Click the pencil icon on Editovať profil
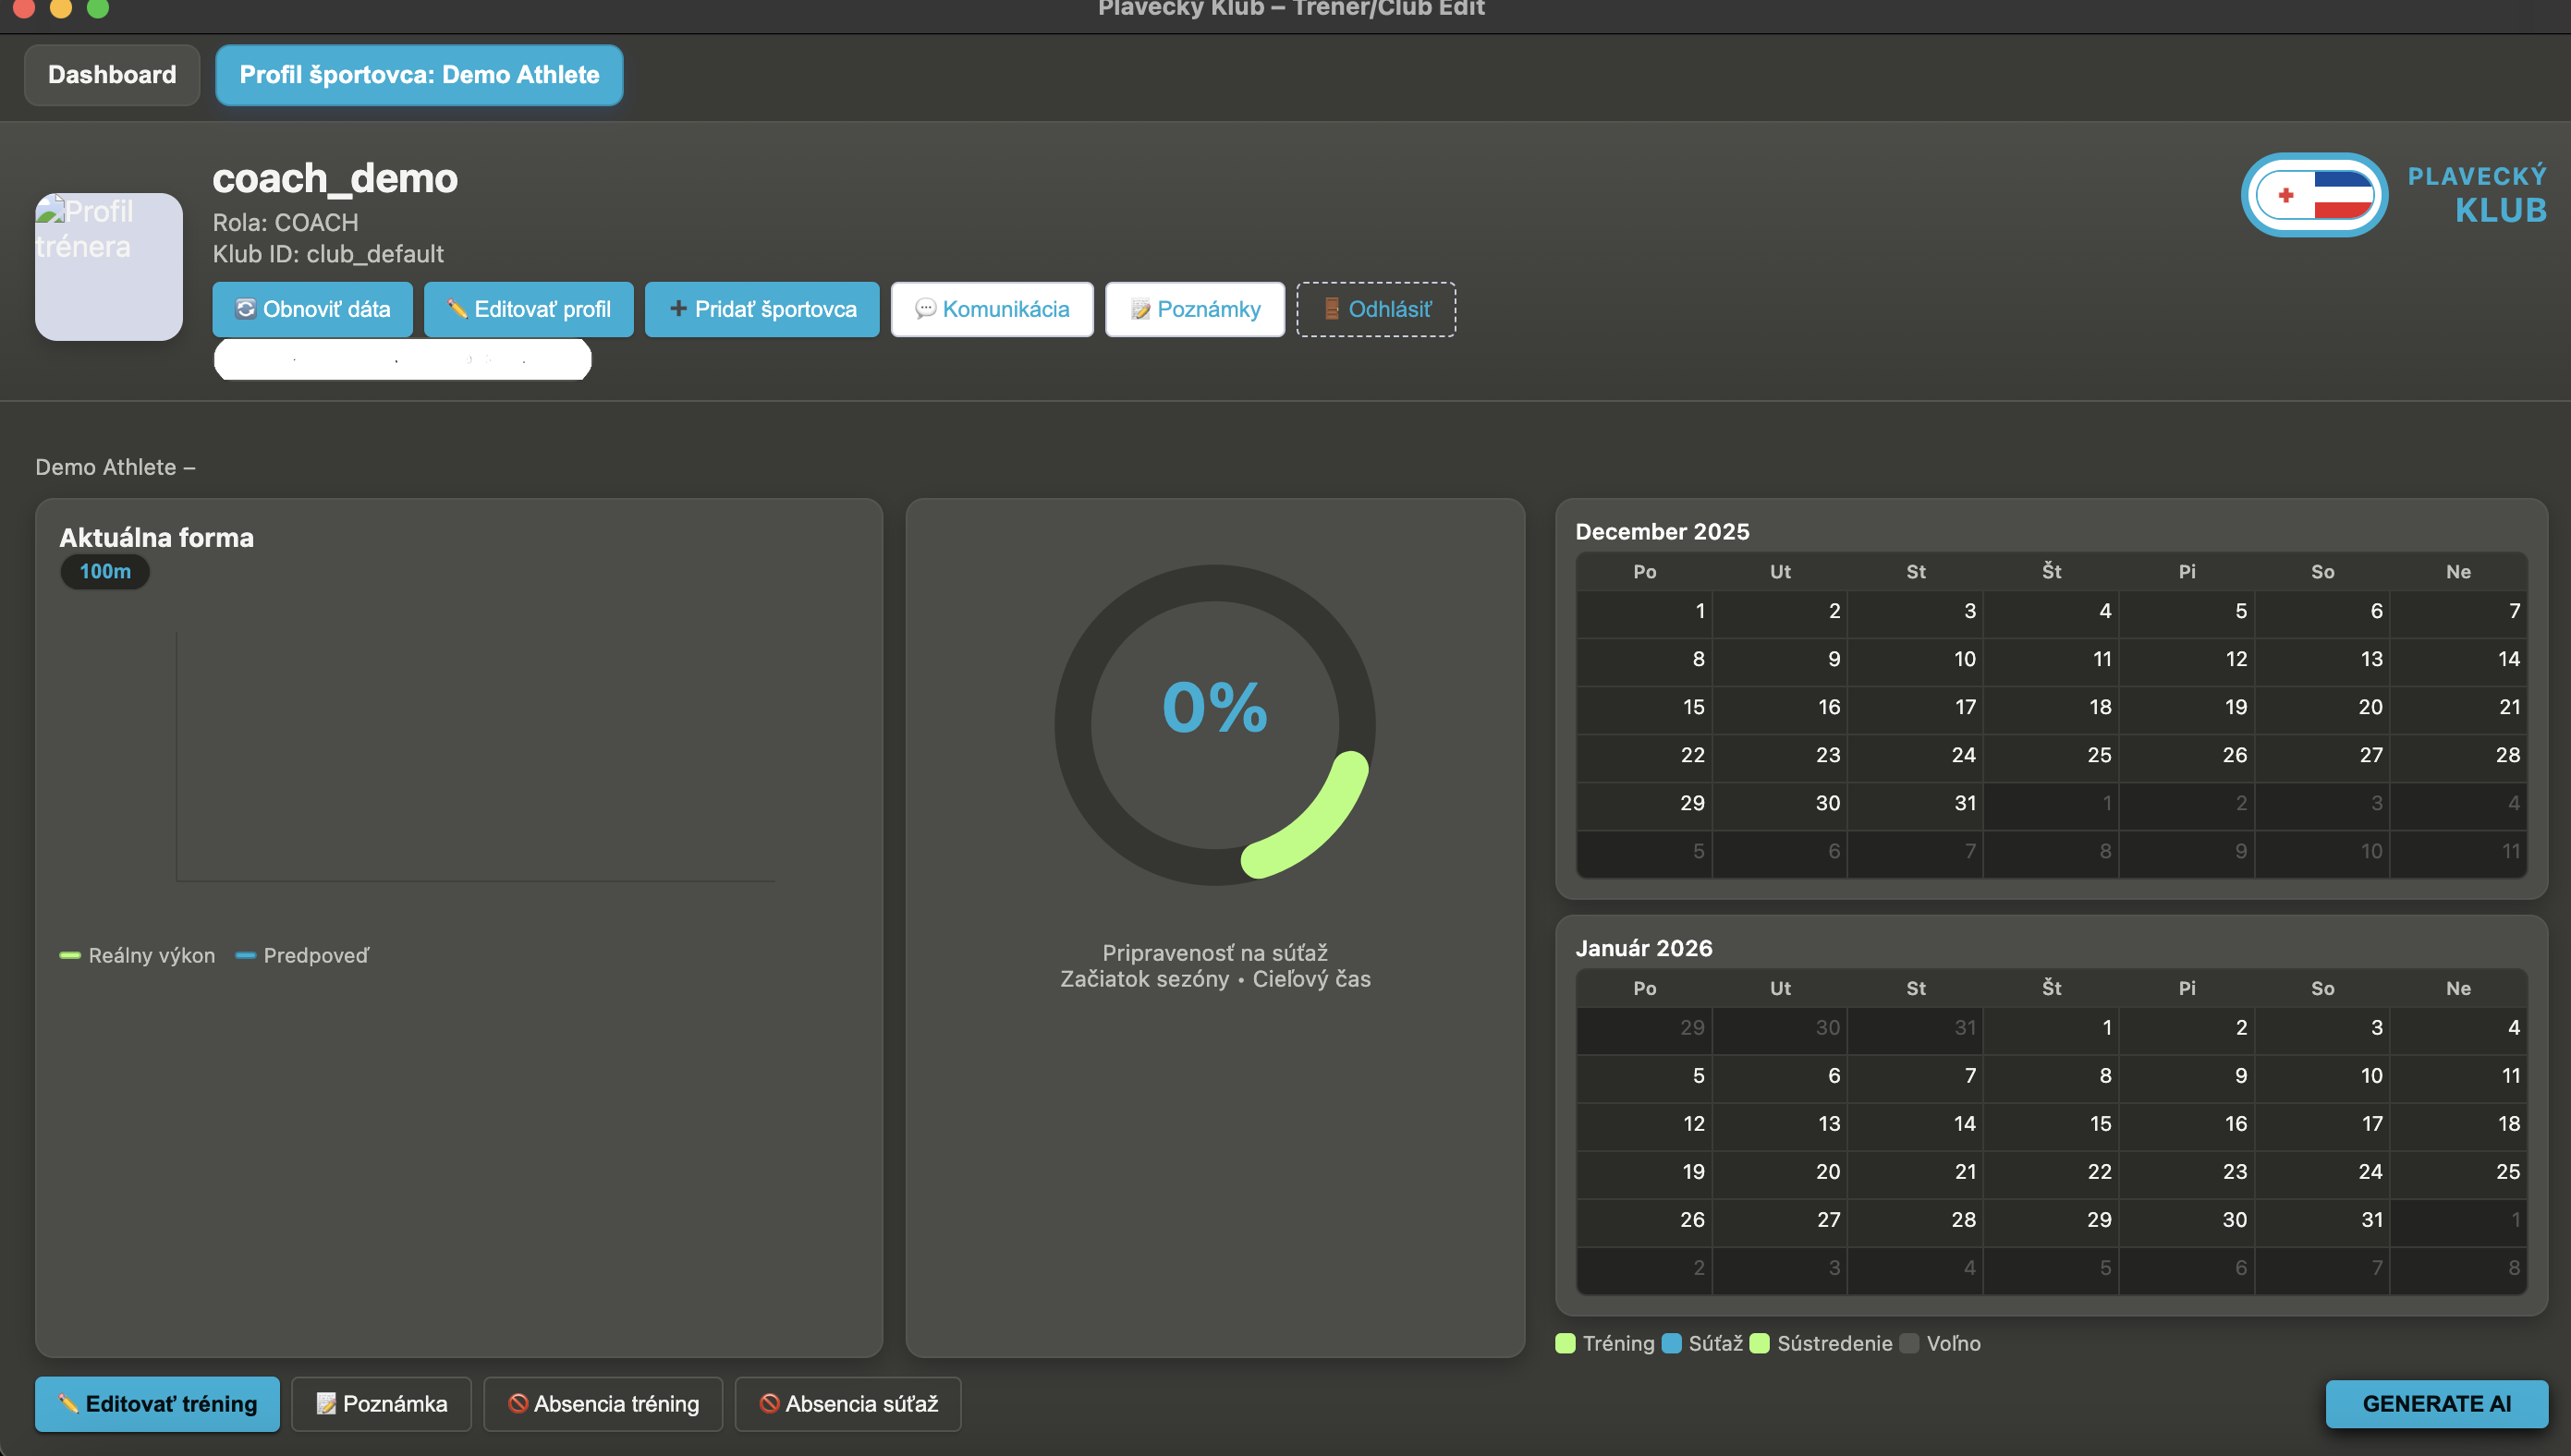 click(x=457, y=309)
